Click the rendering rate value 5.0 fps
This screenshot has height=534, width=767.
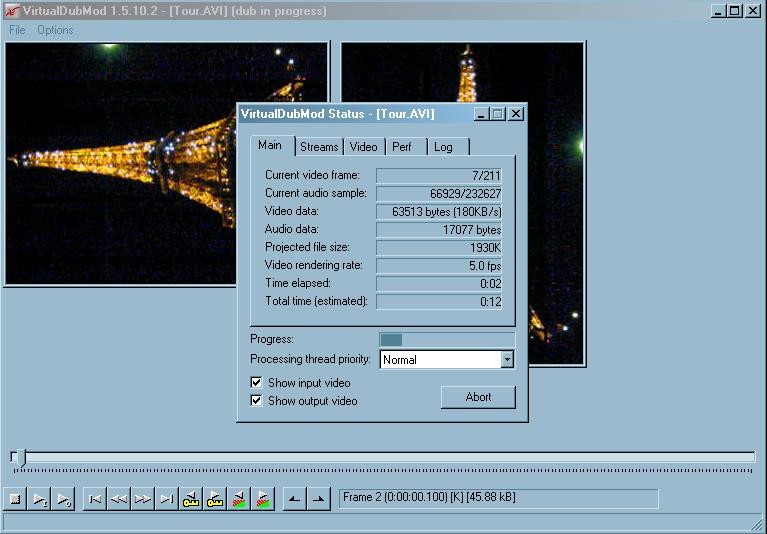[439, 266]
